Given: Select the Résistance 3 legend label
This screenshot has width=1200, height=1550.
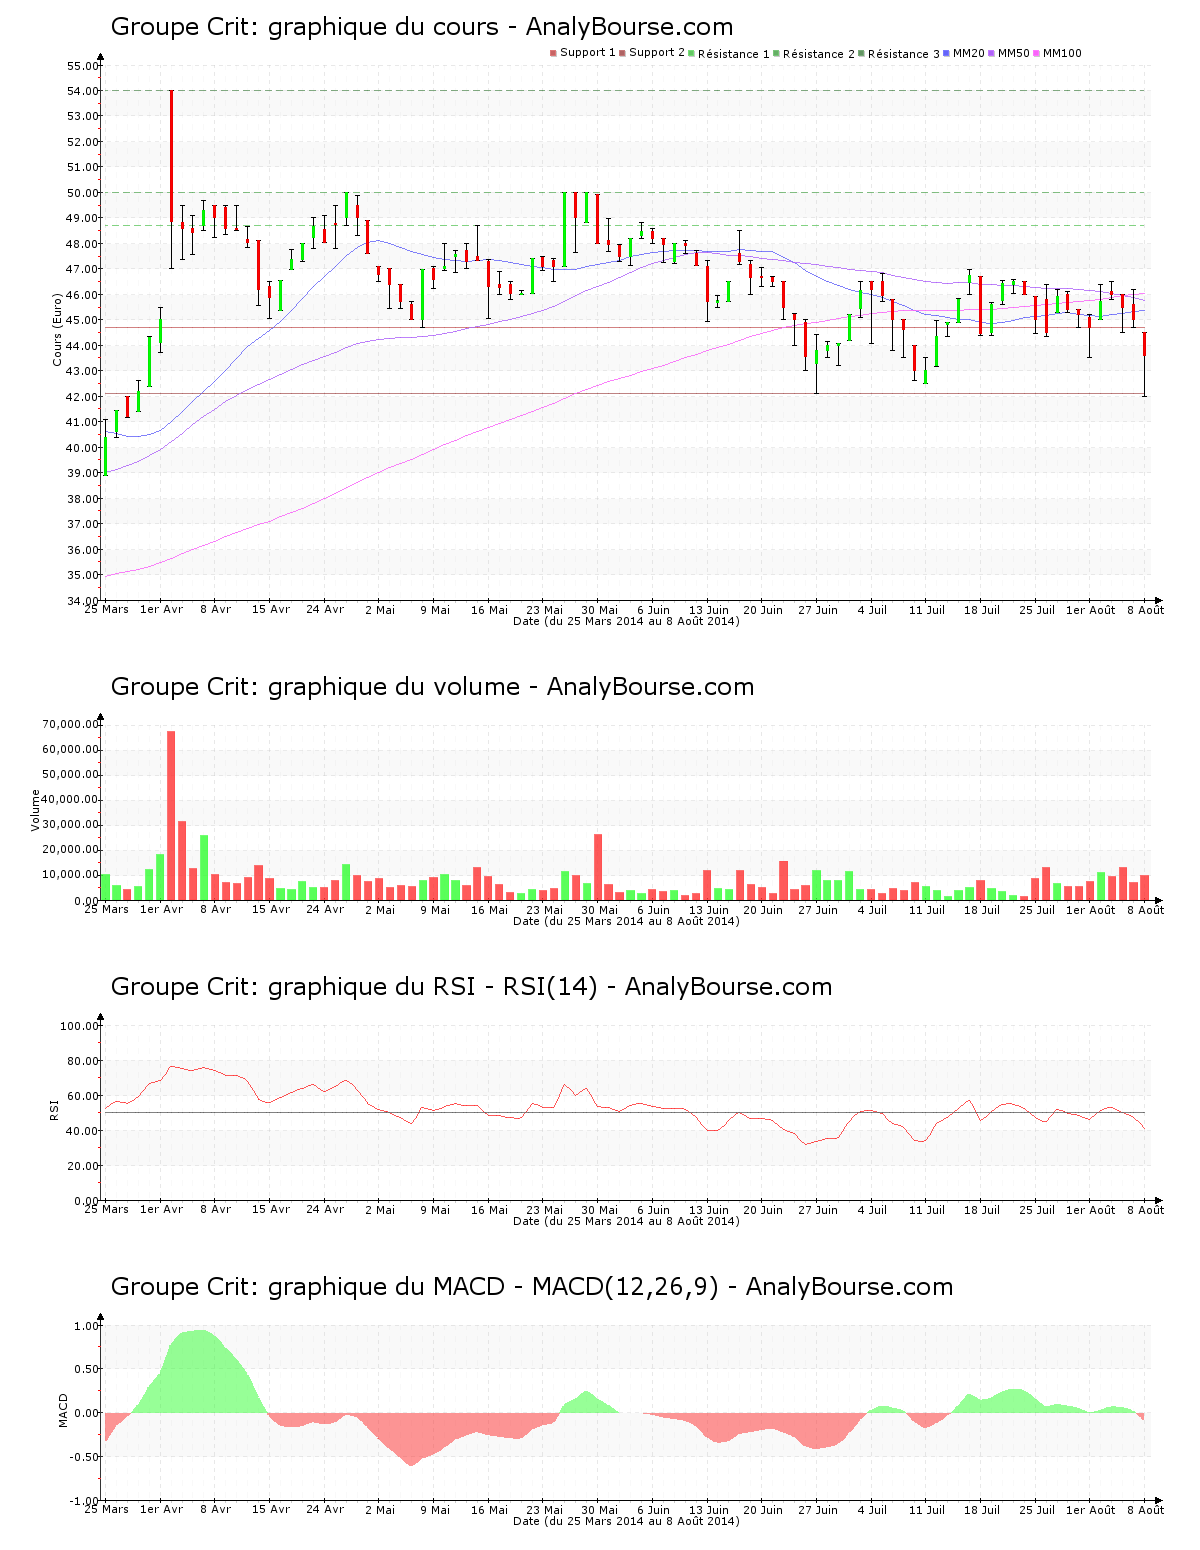Looking at the screenshot, I should tap(903, 54).
